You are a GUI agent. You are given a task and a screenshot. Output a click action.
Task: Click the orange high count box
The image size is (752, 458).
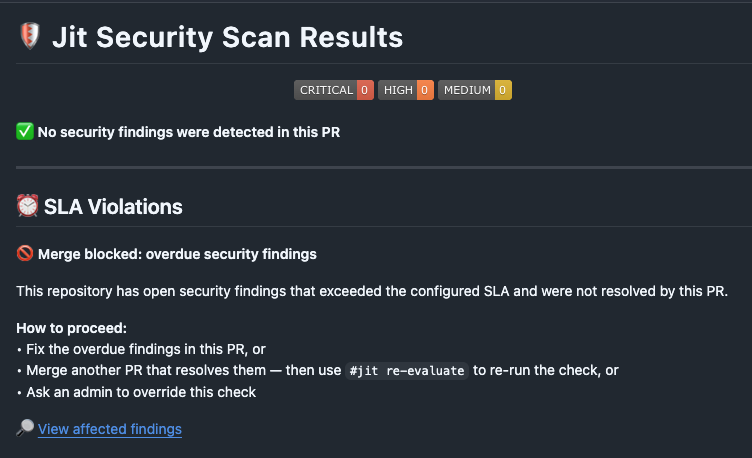pos(425,90)
